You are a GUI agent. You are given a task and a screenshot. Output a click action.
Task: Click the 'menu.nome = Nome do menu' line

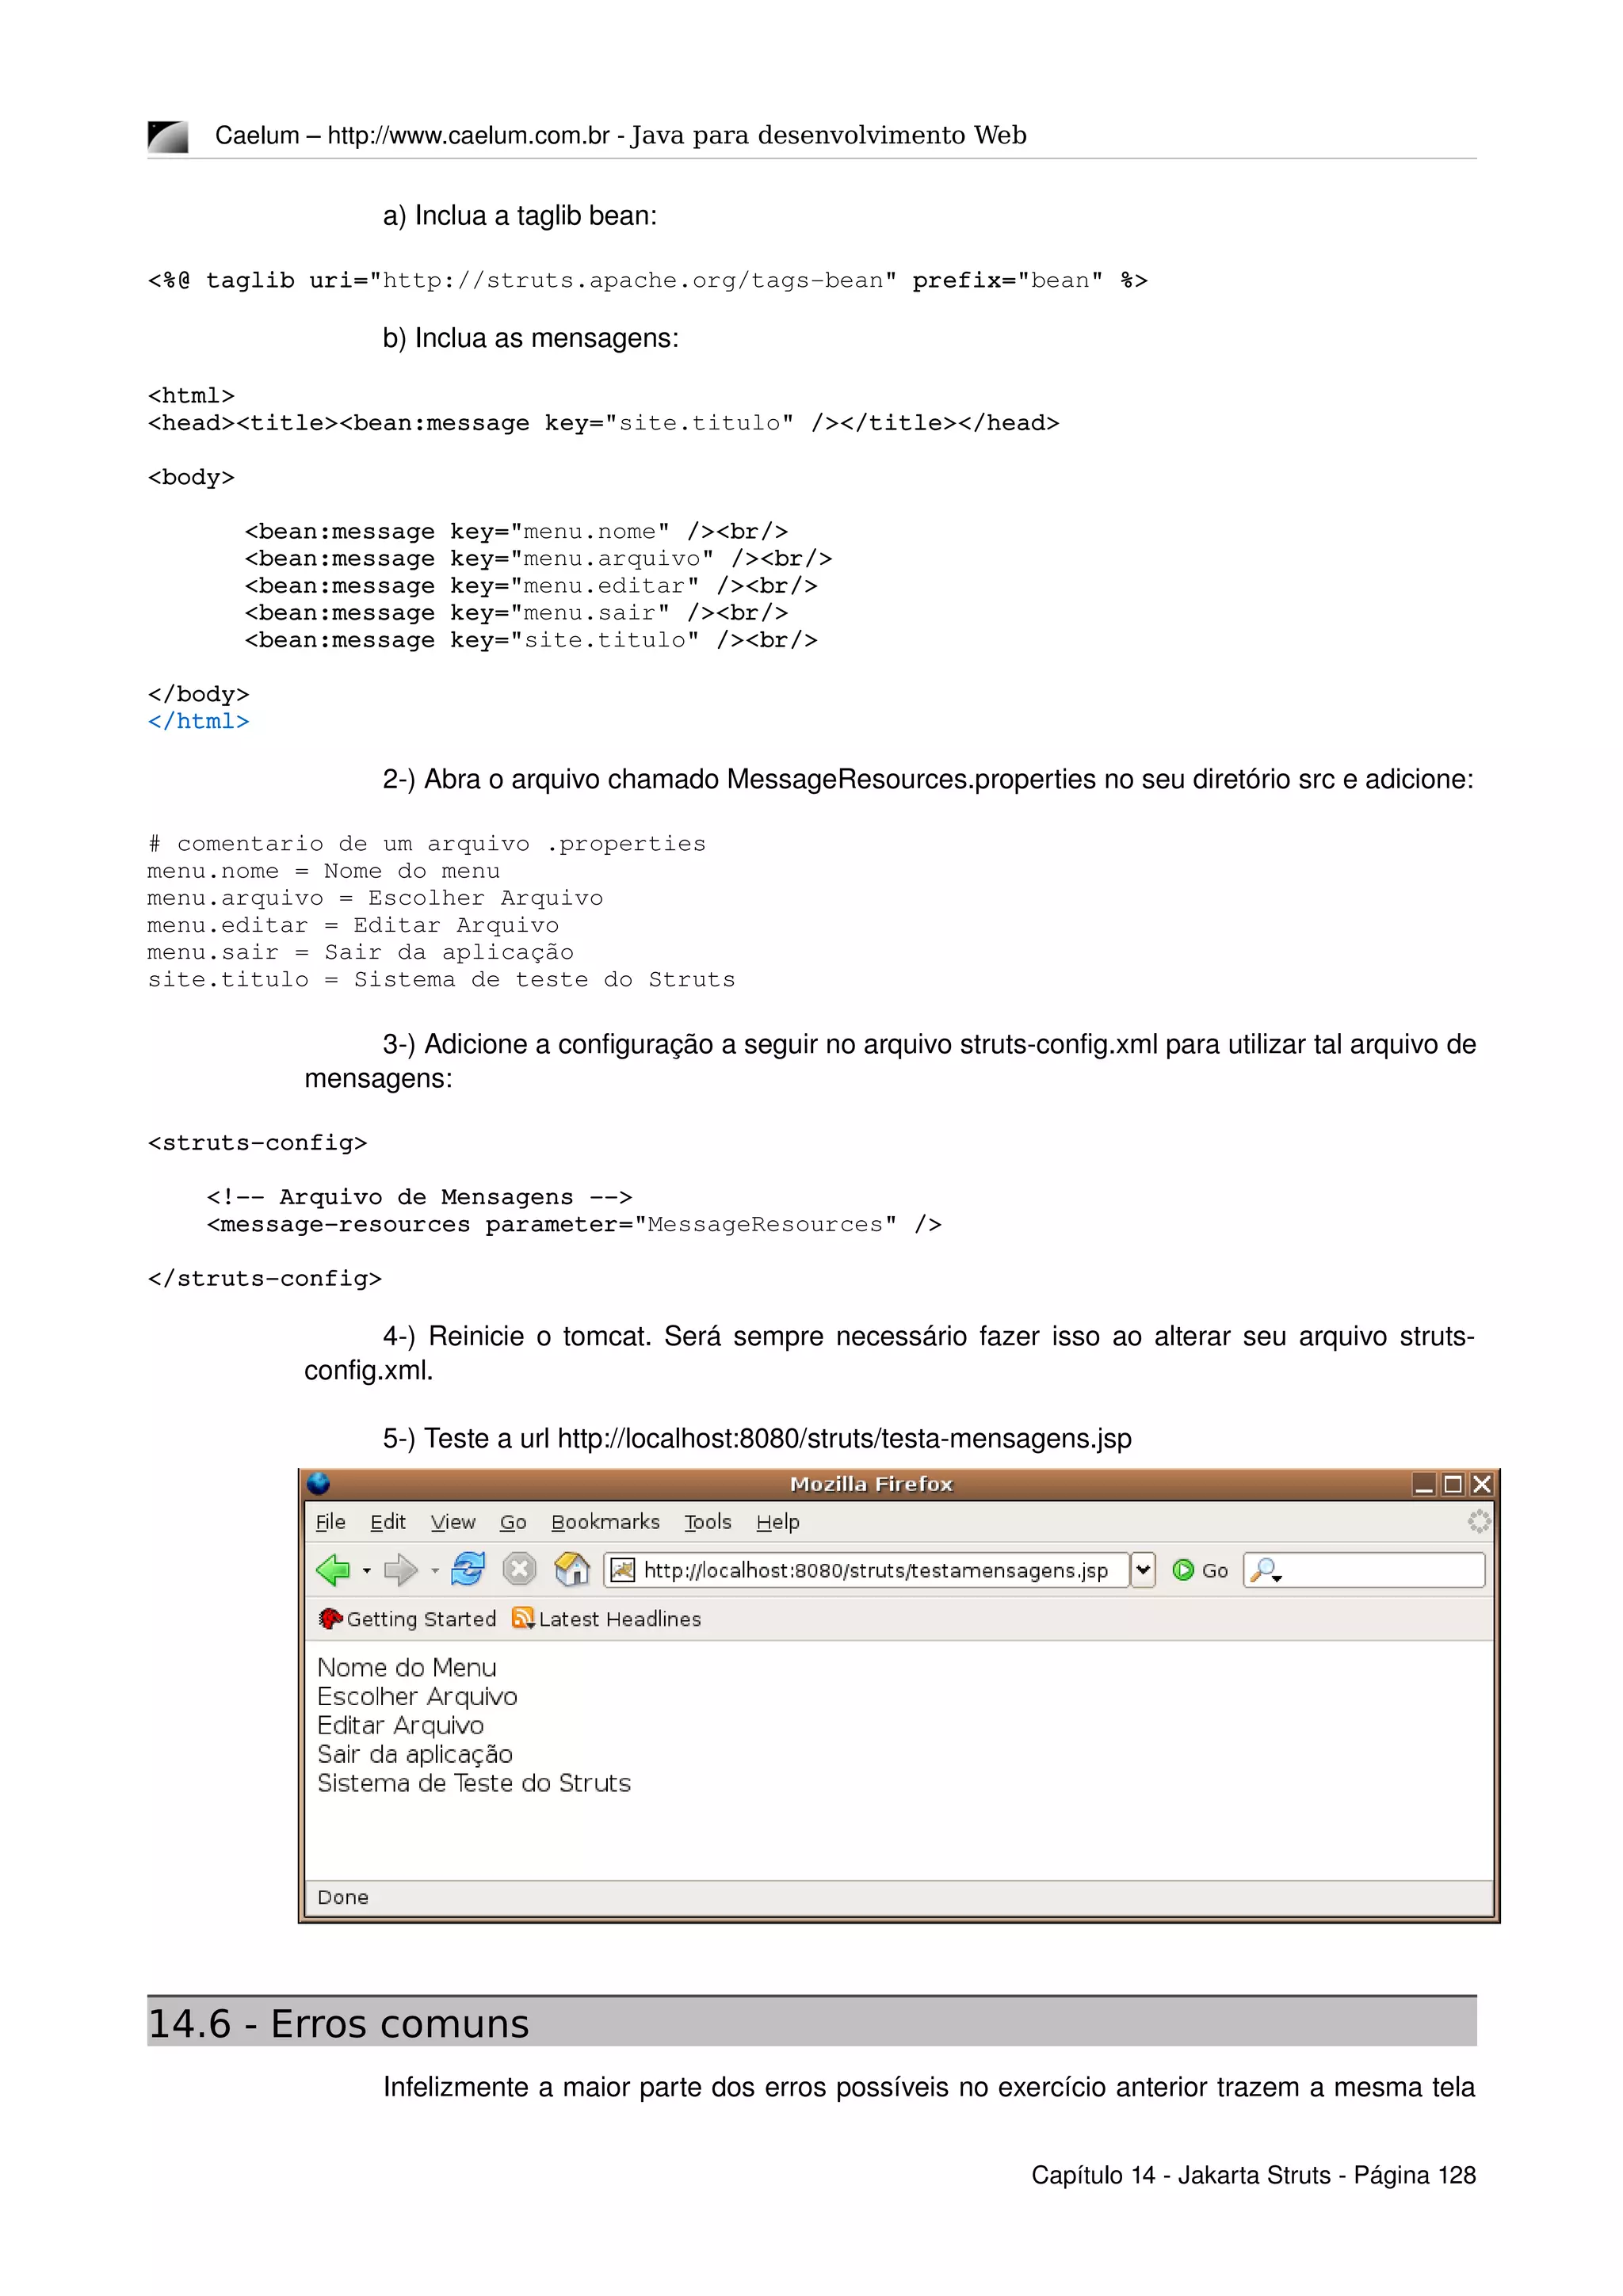[x=323, y=871]
